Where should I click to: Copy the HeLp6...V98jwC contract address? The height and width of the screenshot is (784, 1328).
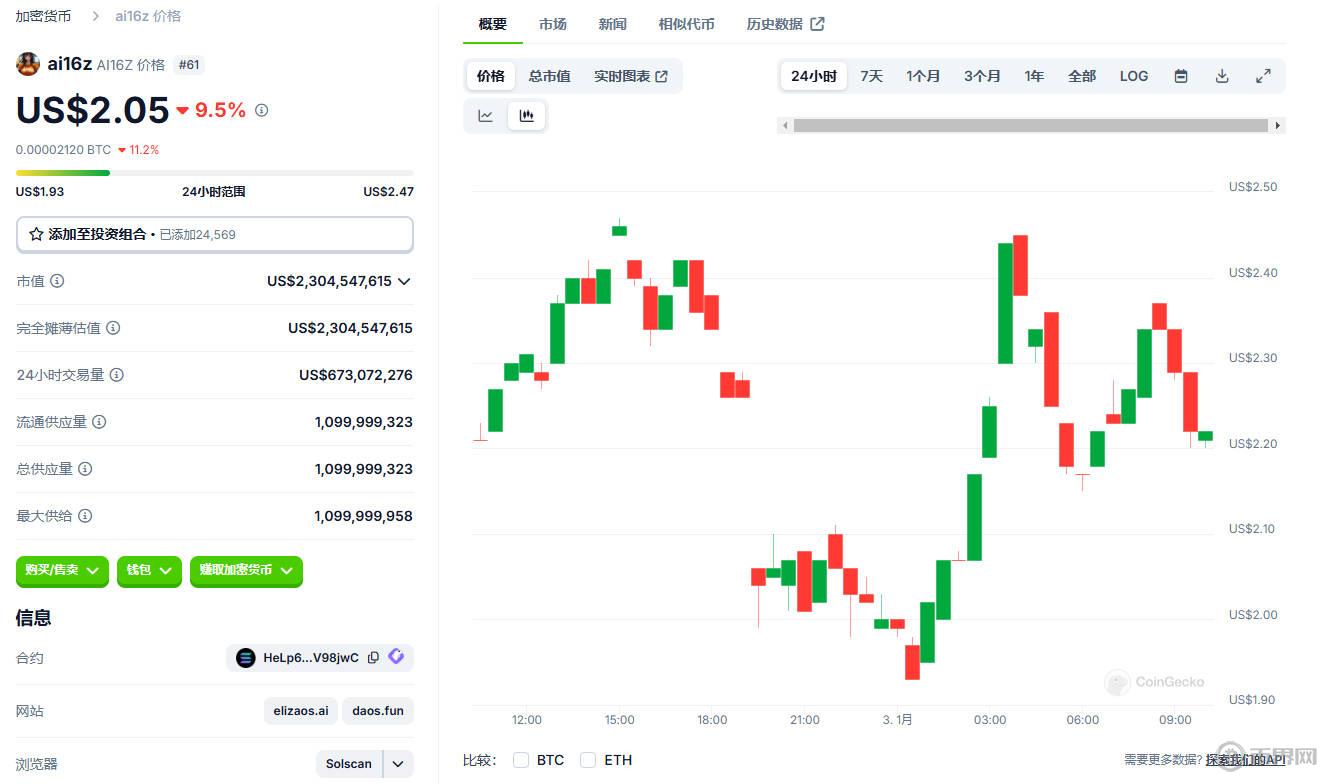coord(373,658)
